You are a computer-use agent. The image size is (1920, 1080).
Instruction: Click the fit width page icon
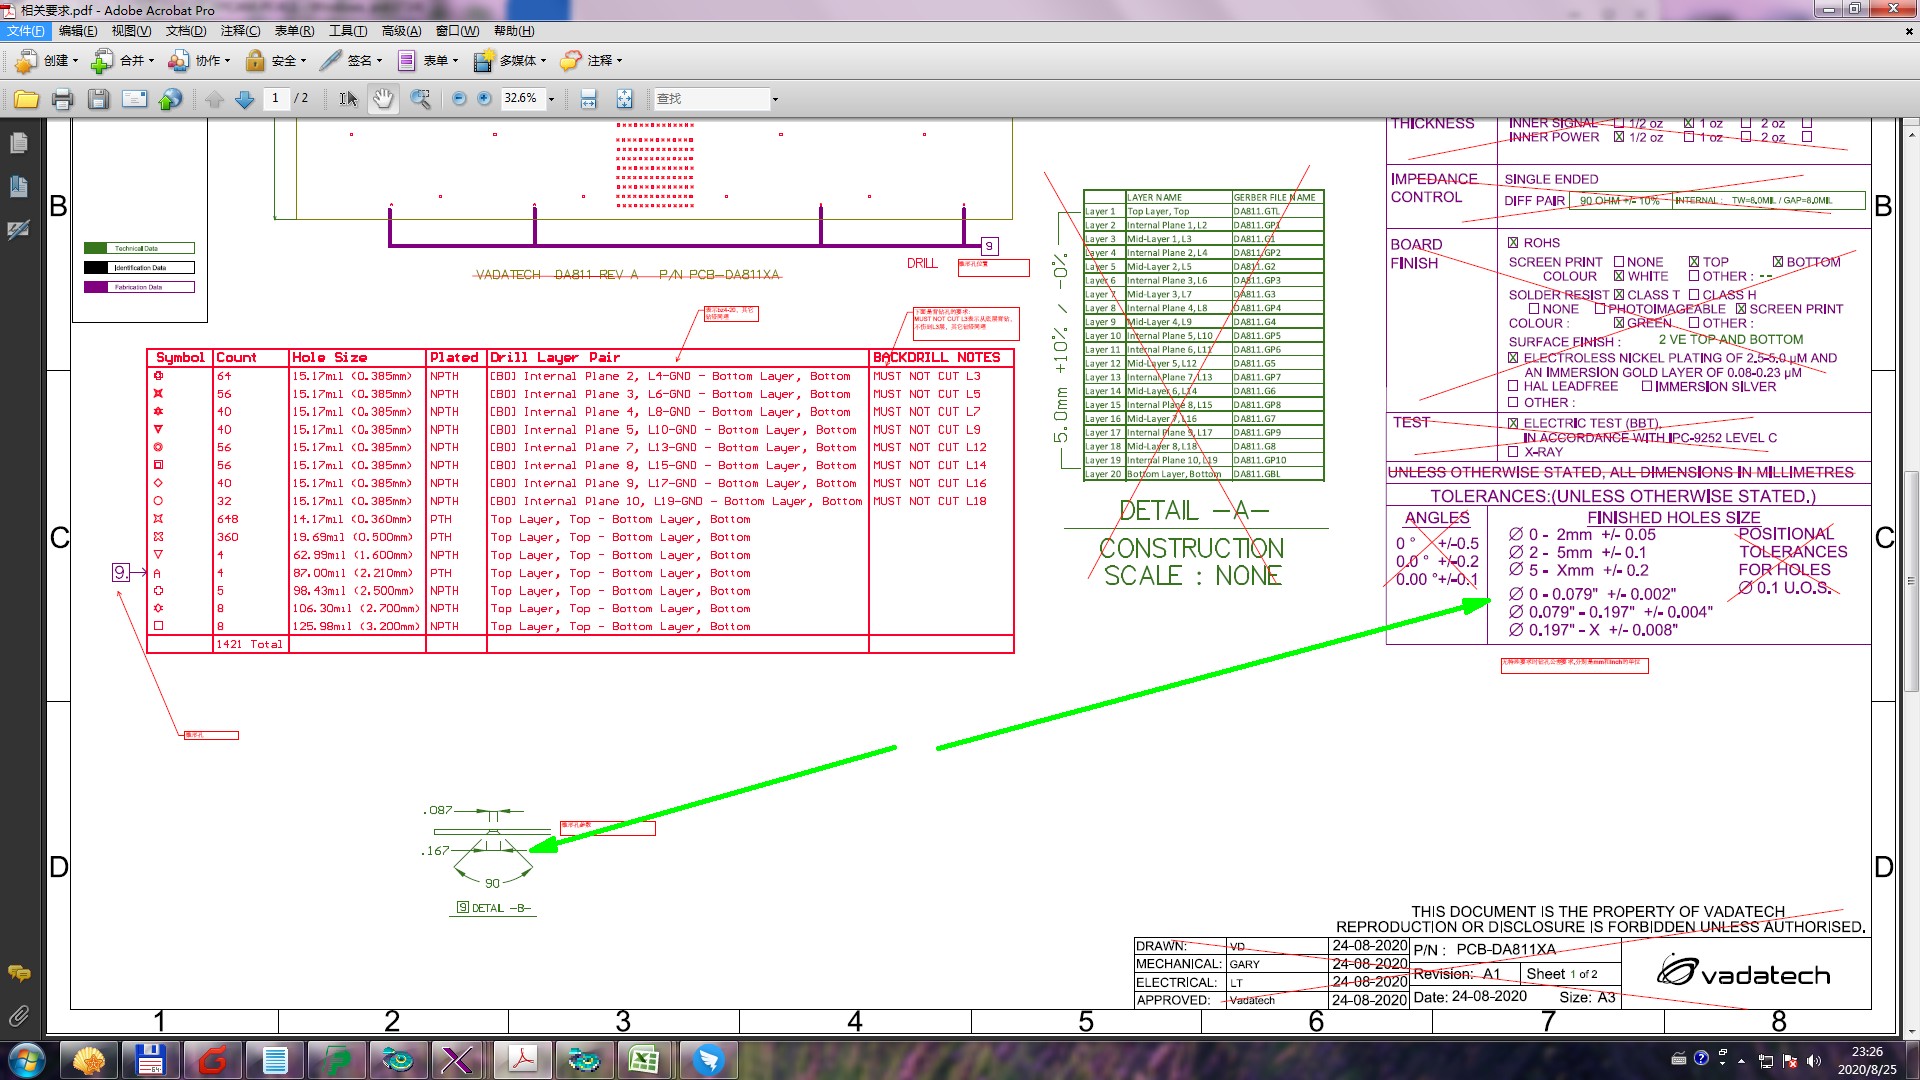(588, 99)
